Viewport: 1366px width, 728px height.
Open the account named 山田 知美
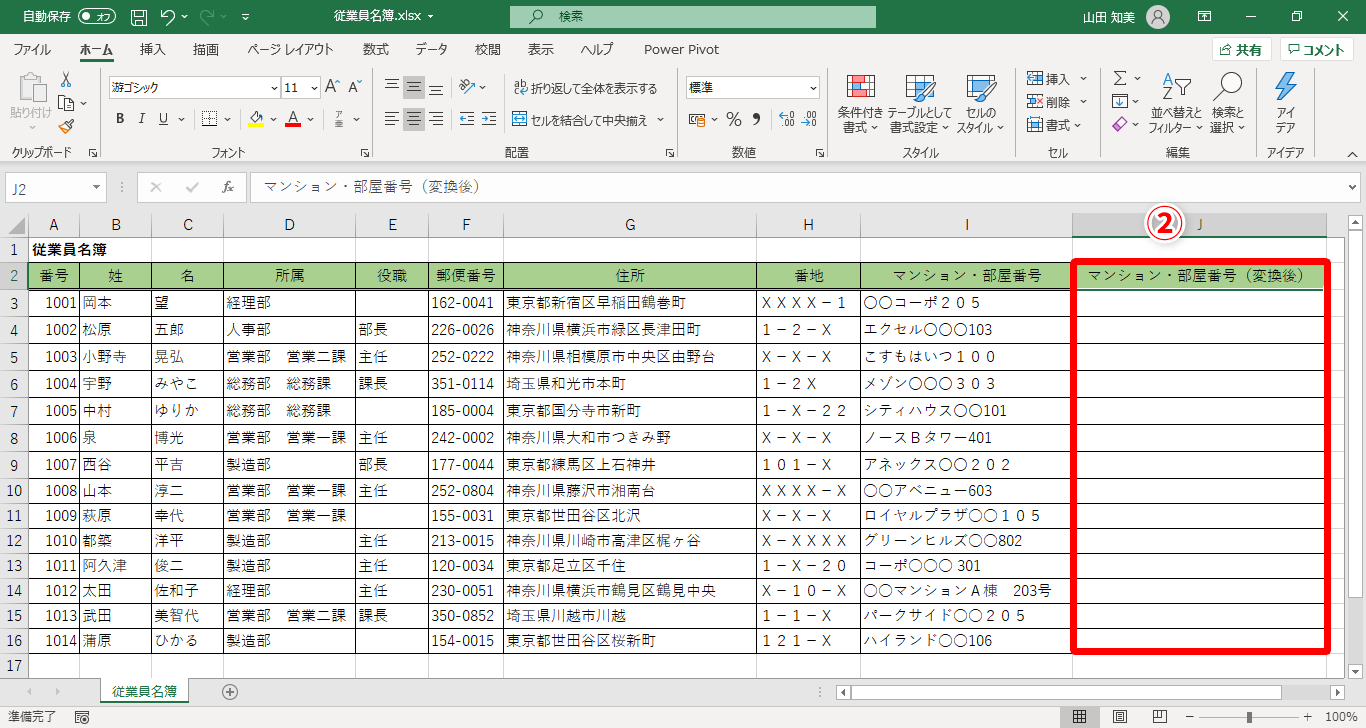(1125, 17)
